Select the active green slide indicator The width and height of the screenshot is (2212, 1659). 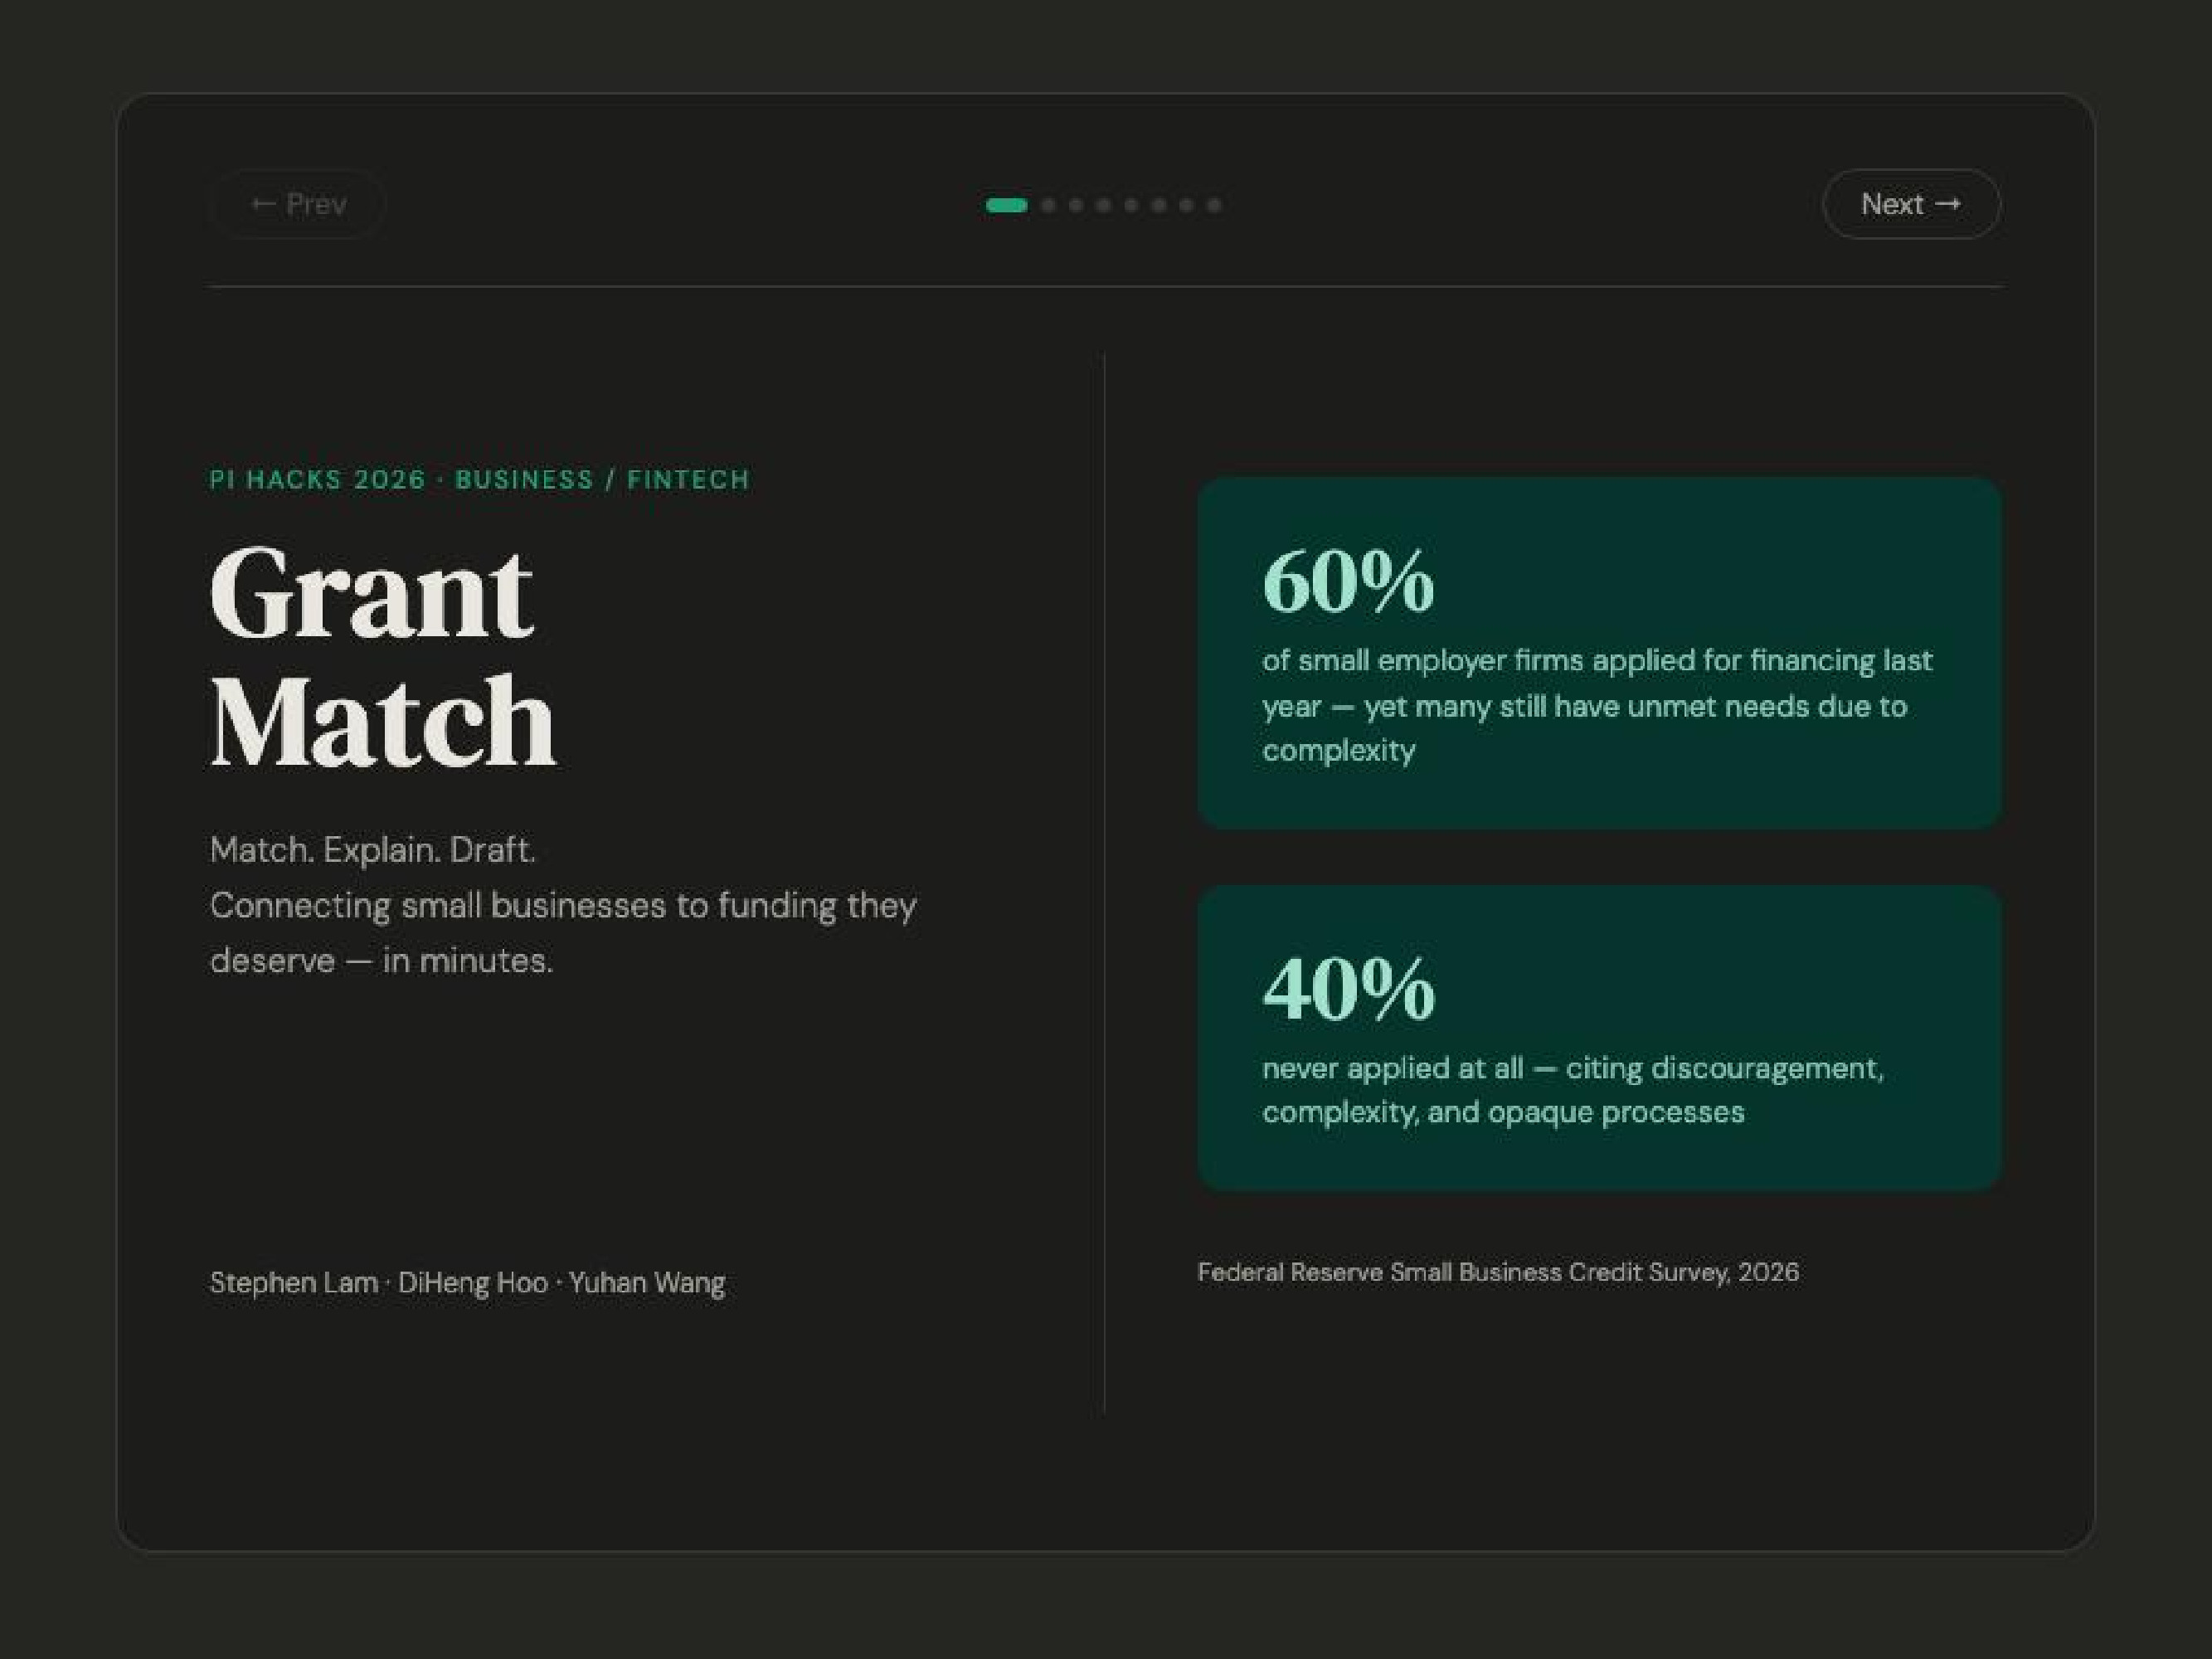click(x=1006, y=205)
